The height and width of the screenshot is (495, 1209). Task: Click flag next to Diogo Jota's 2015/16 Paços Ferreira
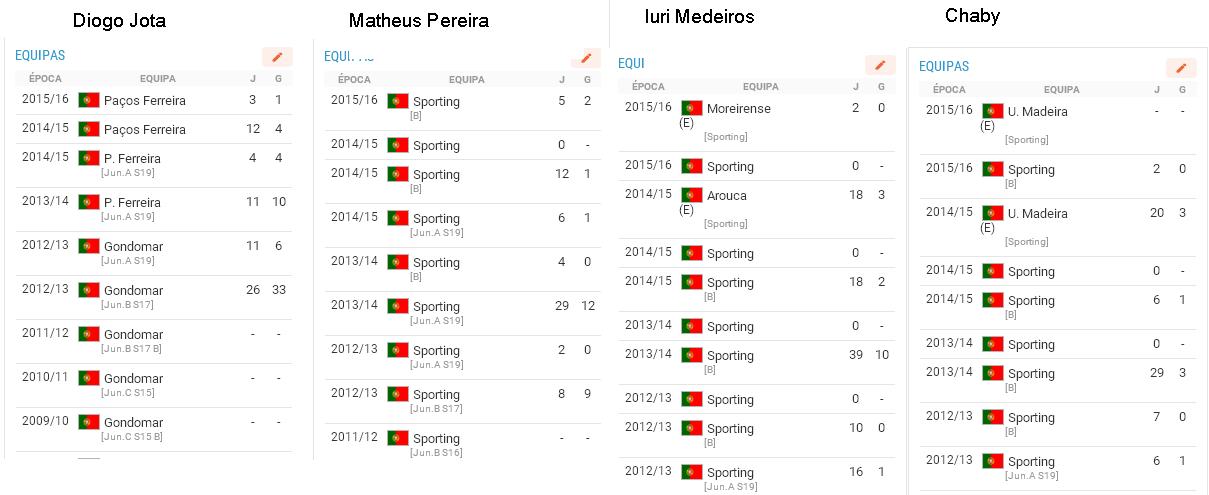point(90,100)
